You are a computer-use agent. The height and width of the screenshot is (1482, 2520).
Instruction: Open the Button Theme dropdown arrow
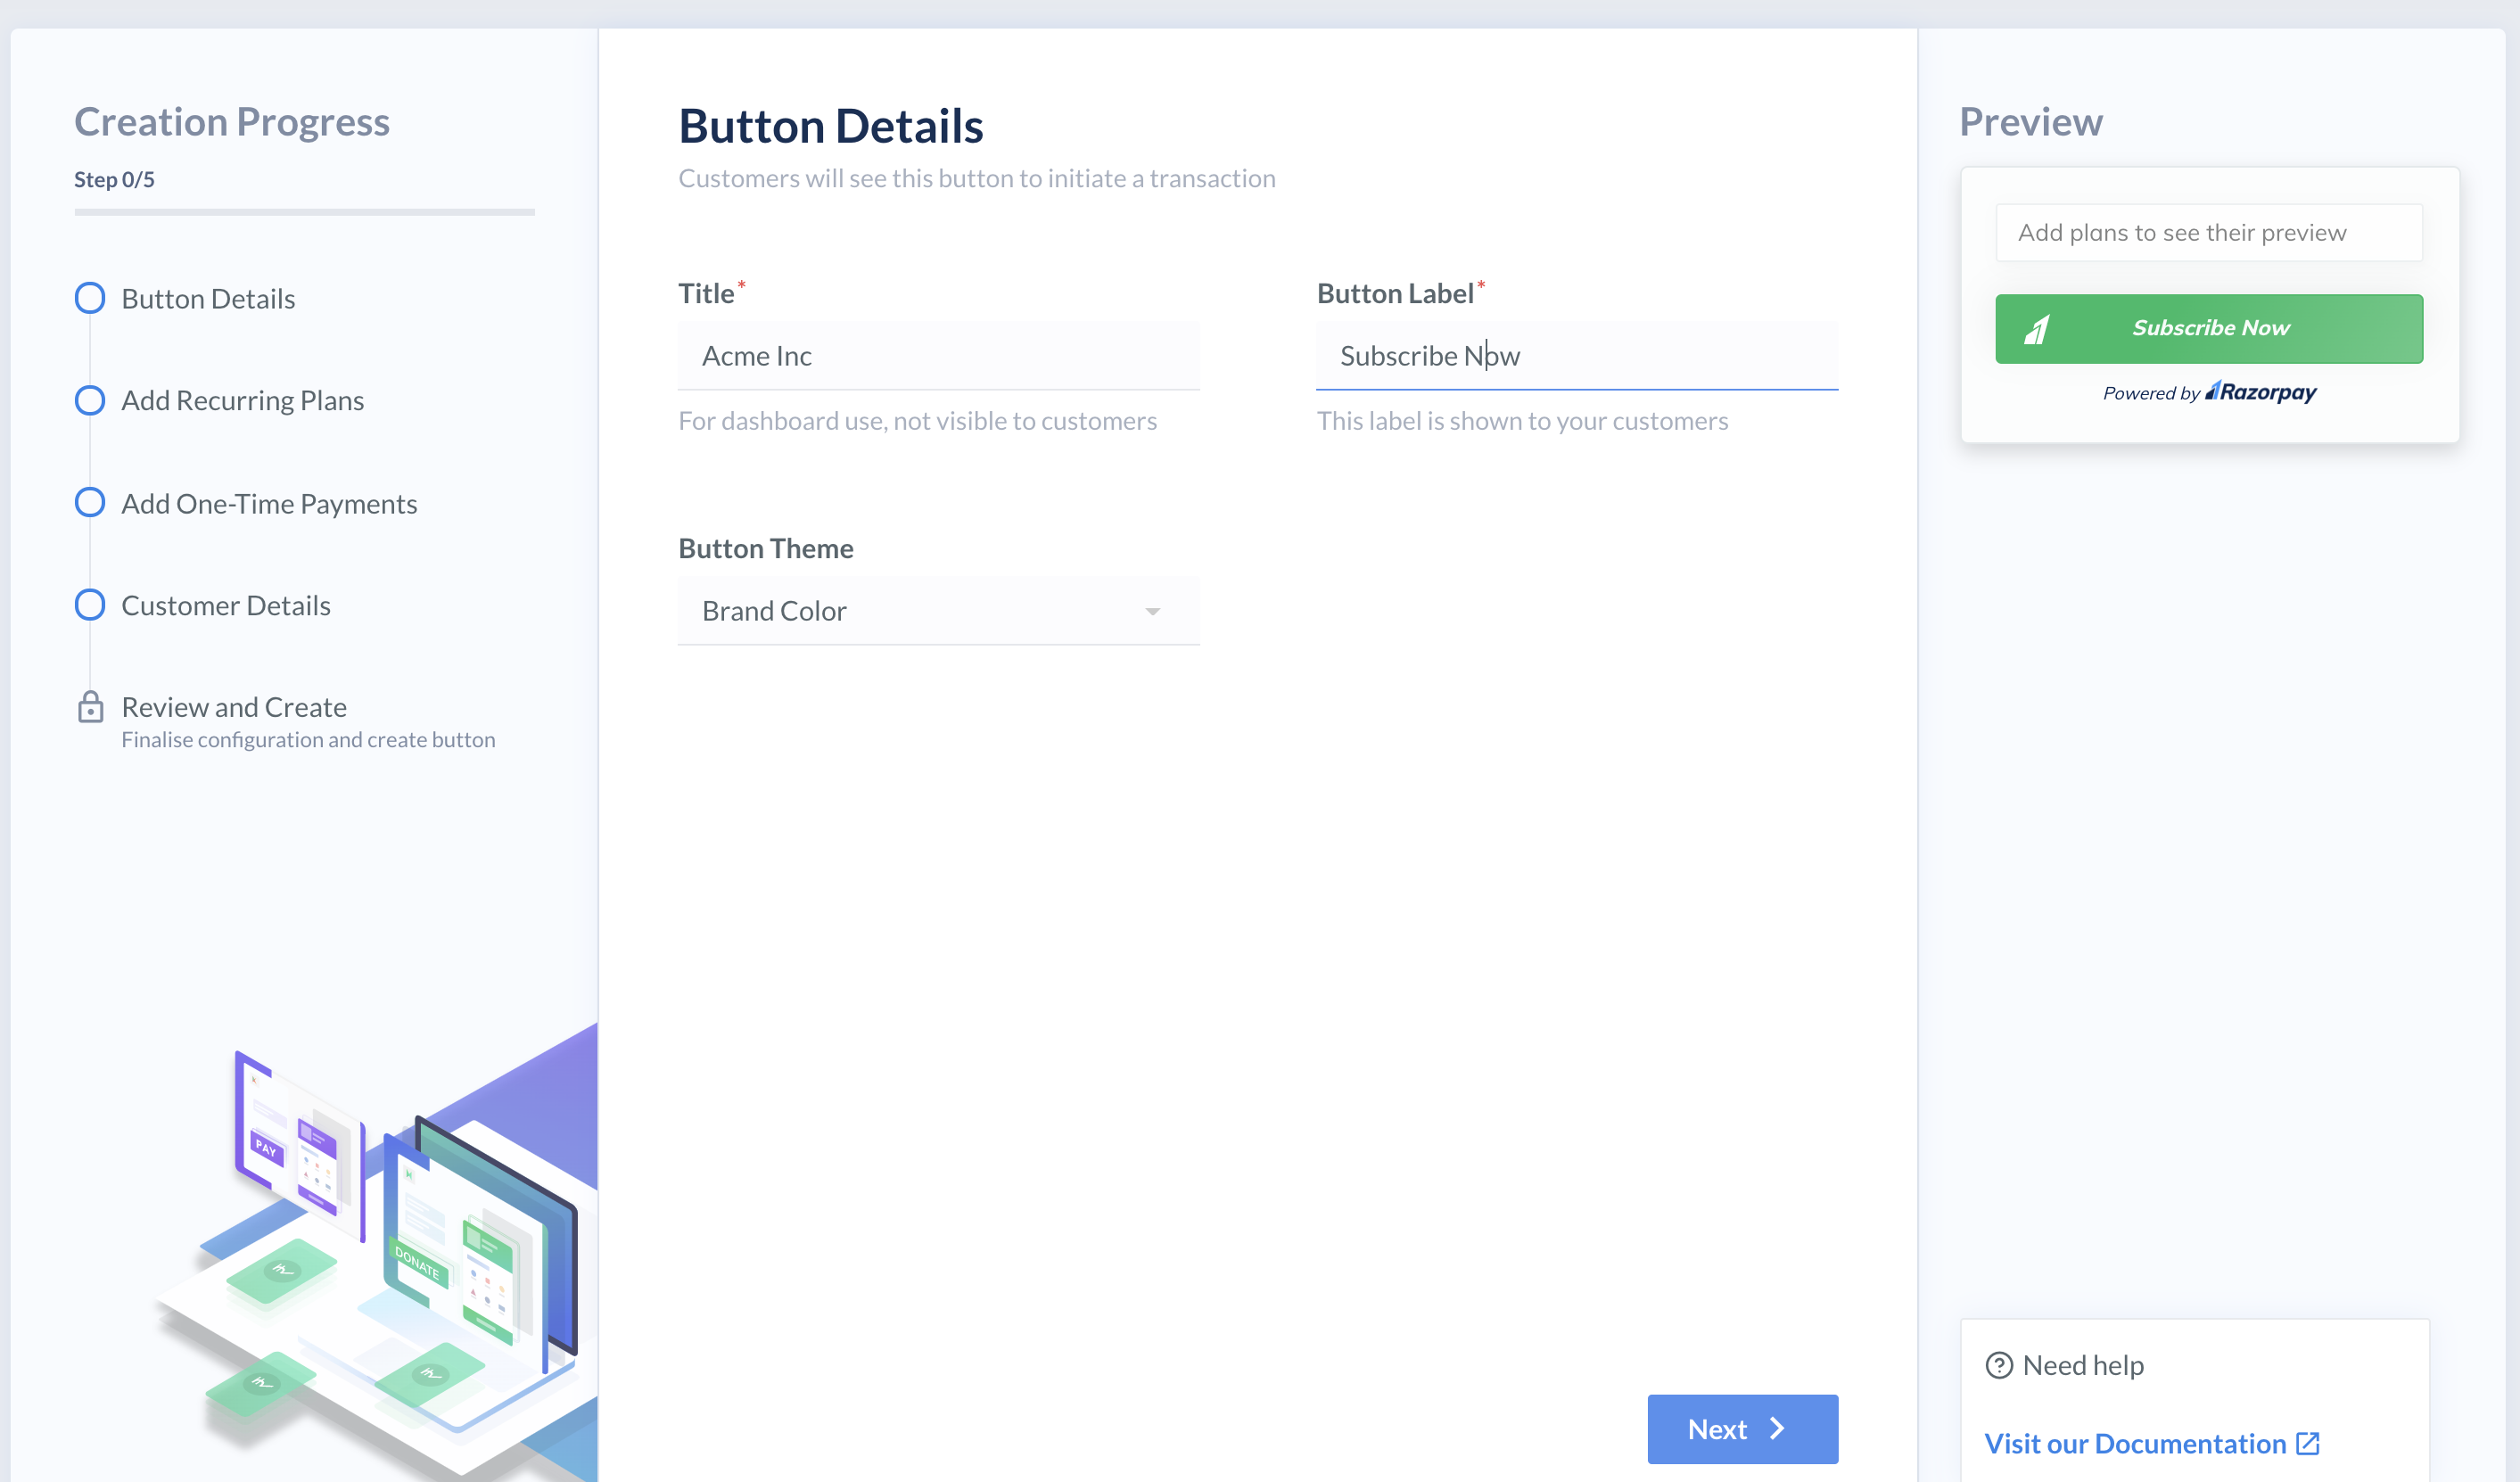[x=1153, y=611]
